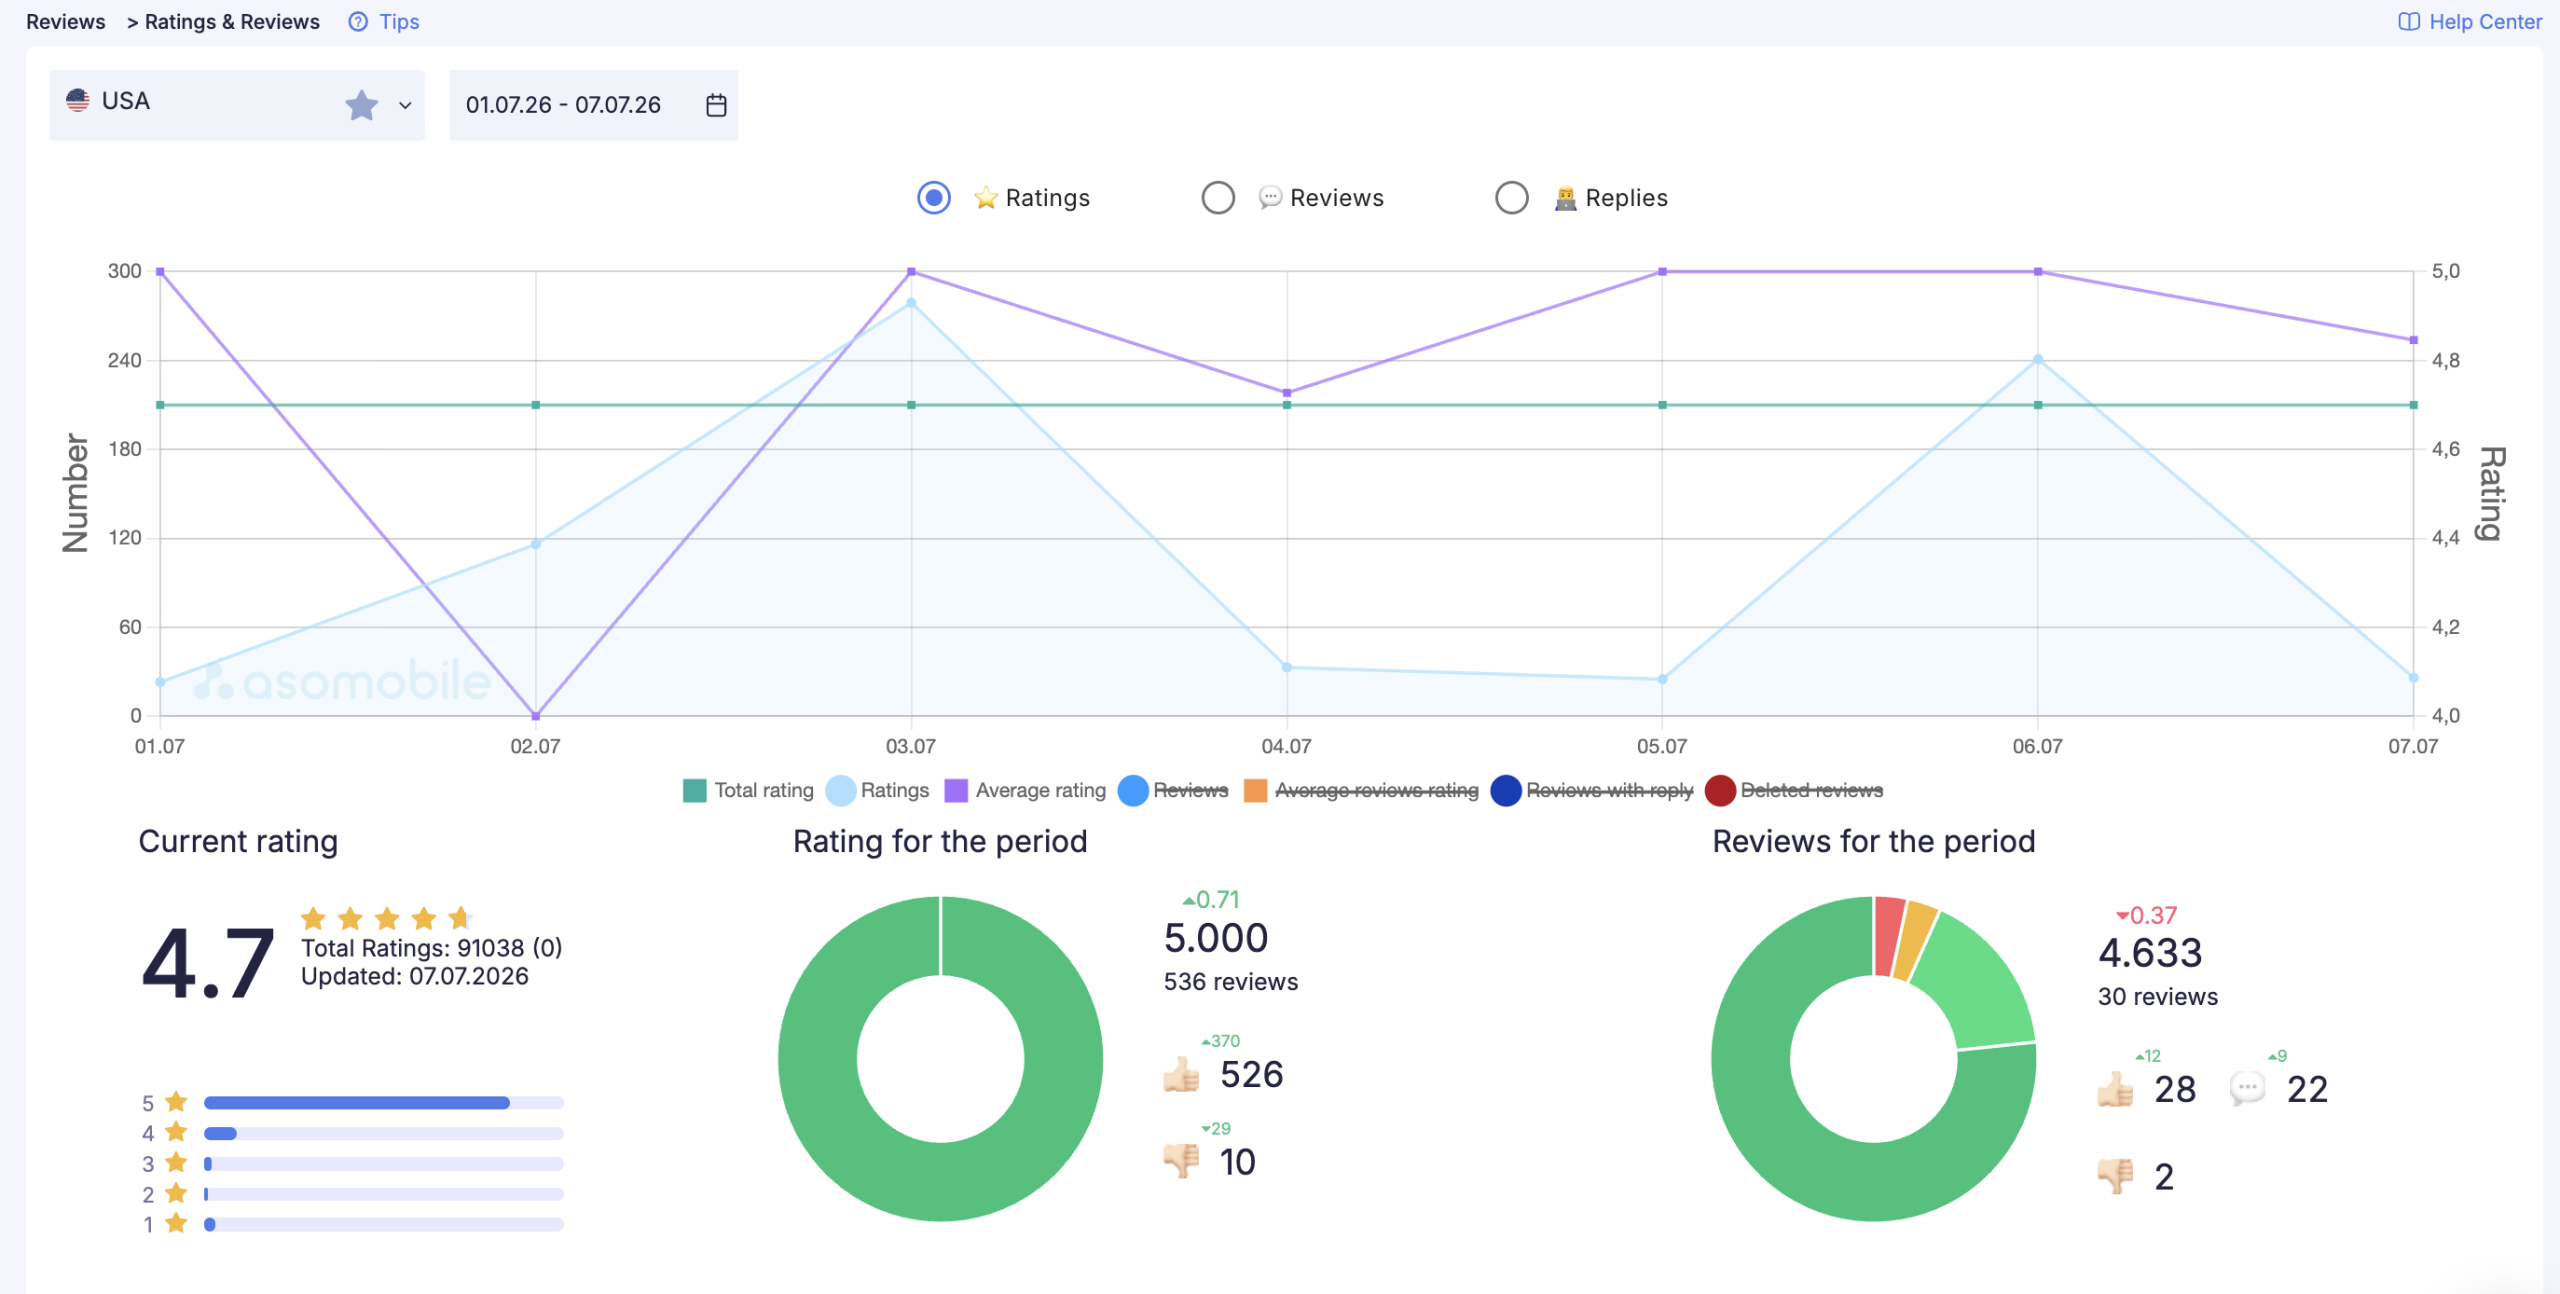This screenshot has width=2560, height=1294.
Task: Go to Reviews breadcrumb
Action: click(x=65, y=22)
